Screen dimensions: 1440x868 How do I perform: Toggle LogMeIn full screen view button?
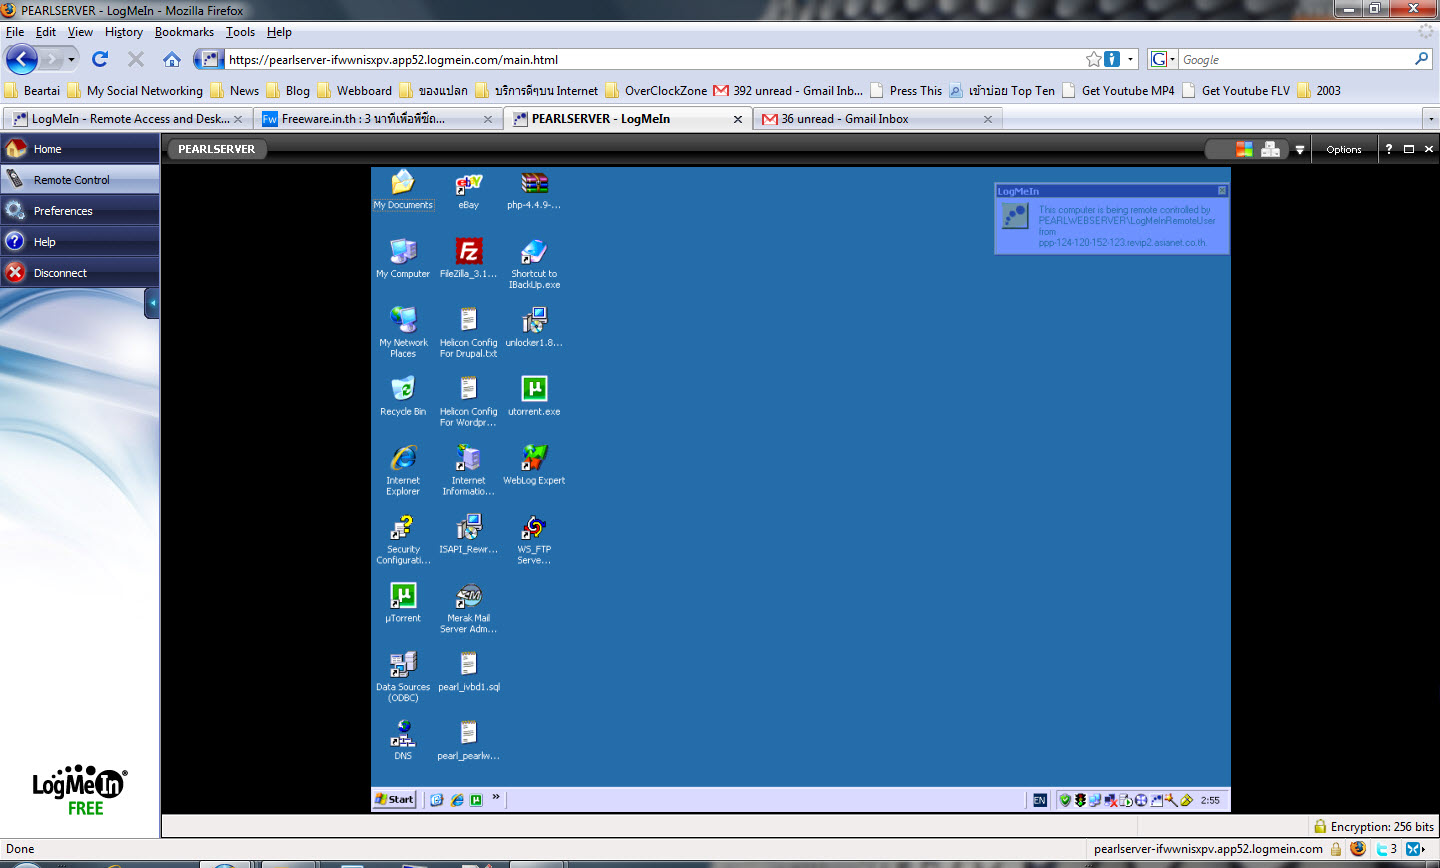pyautogui.click(x=1409, y=149)
